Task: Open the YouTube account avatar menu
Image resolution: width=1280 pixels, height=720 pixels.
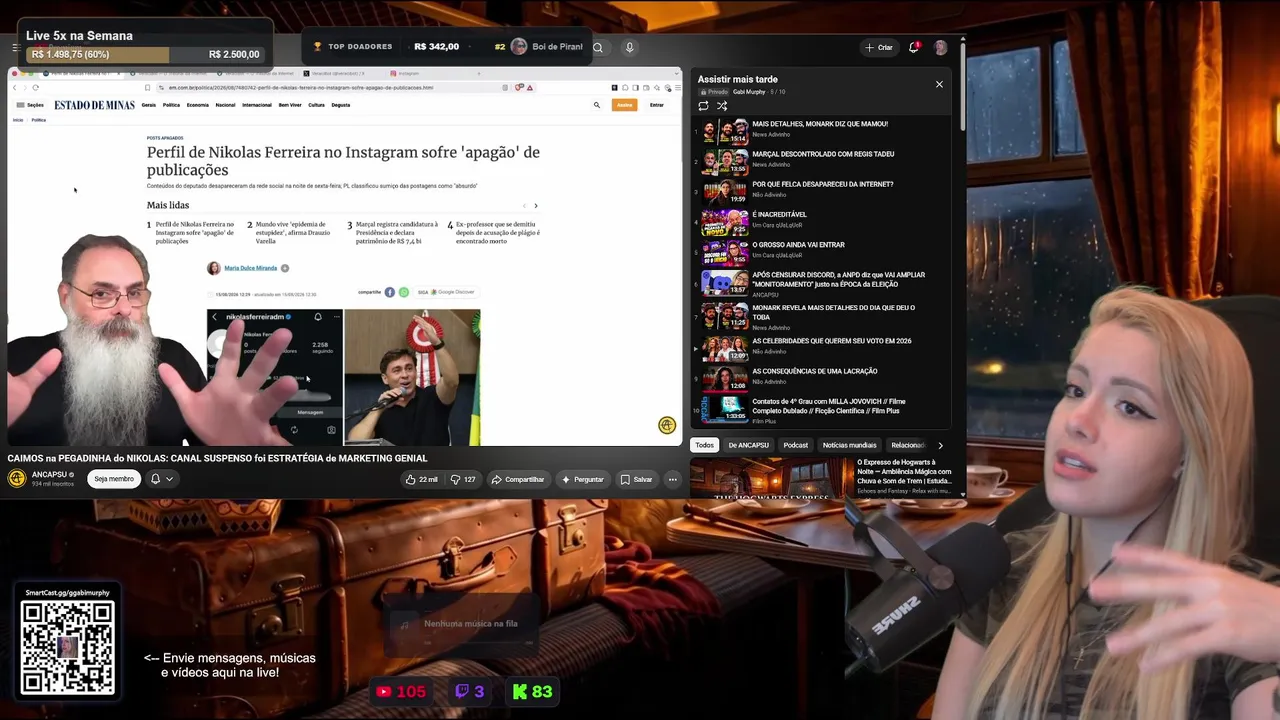Action: coord(940,47)
